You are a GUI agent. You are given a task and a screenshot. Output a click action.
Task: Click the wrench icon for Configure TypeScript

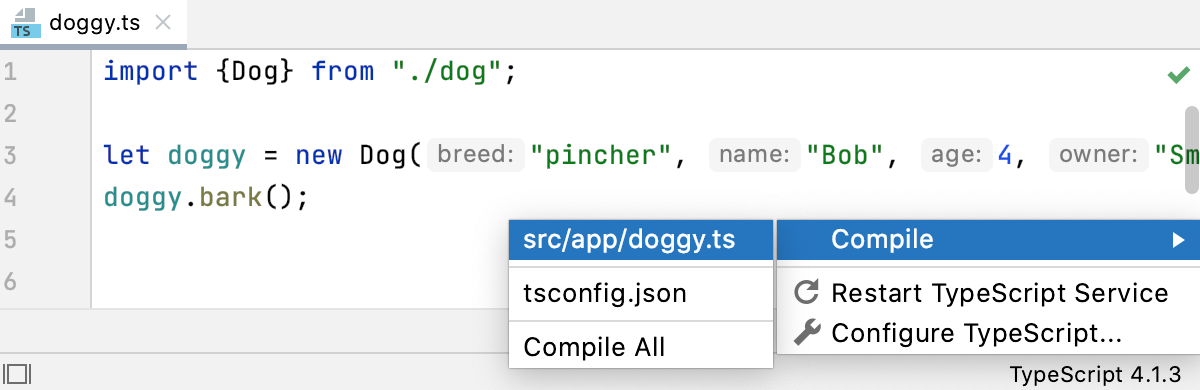[x=807, y=331]
